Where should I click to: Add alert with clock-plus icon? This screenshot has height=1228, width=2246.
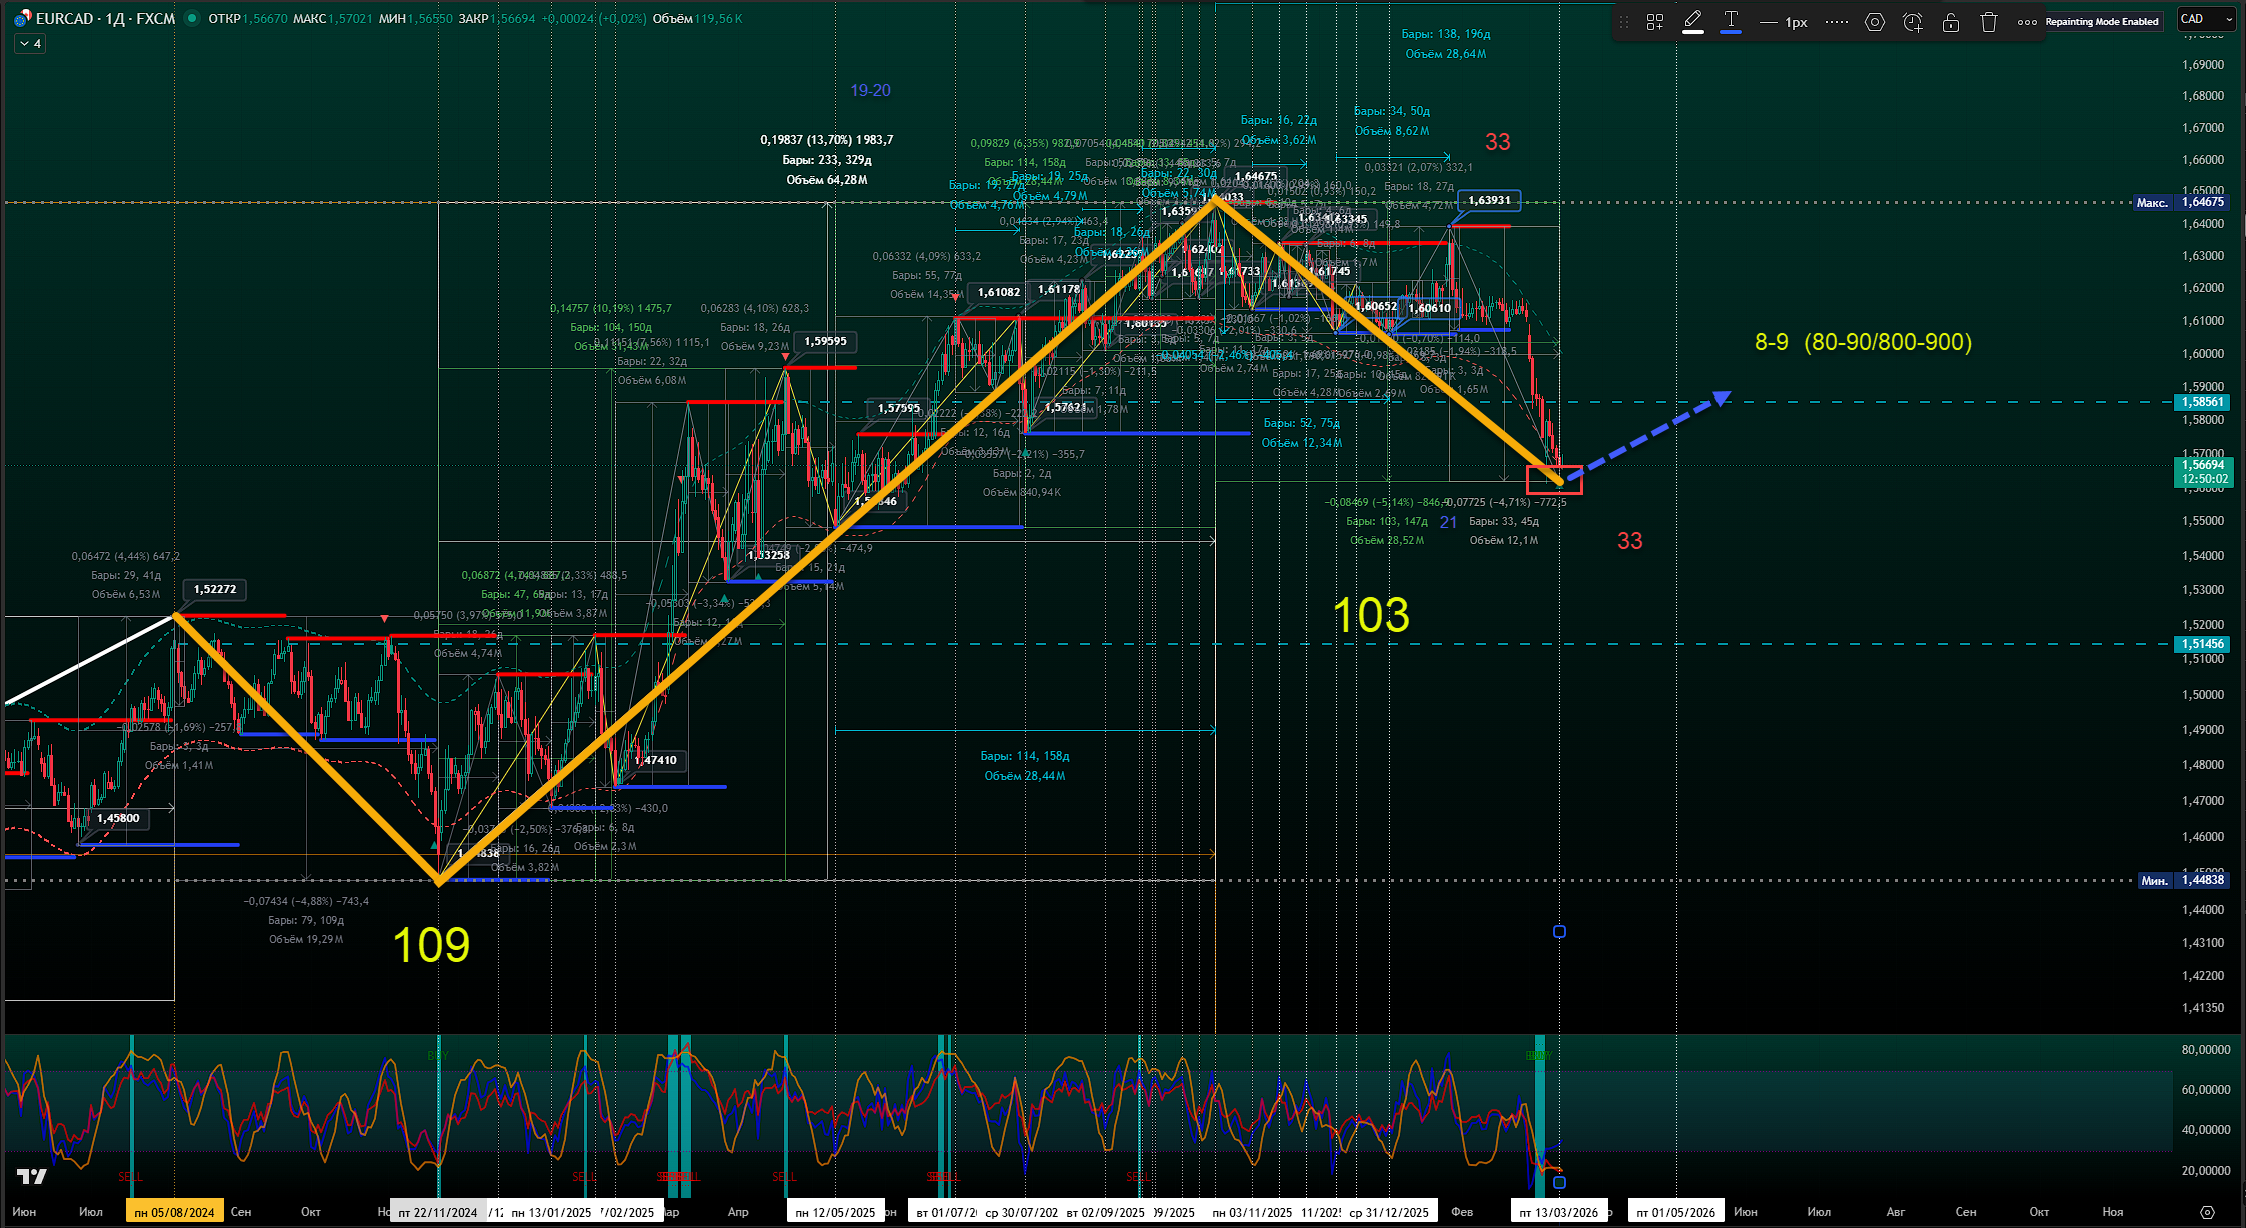1912,22
